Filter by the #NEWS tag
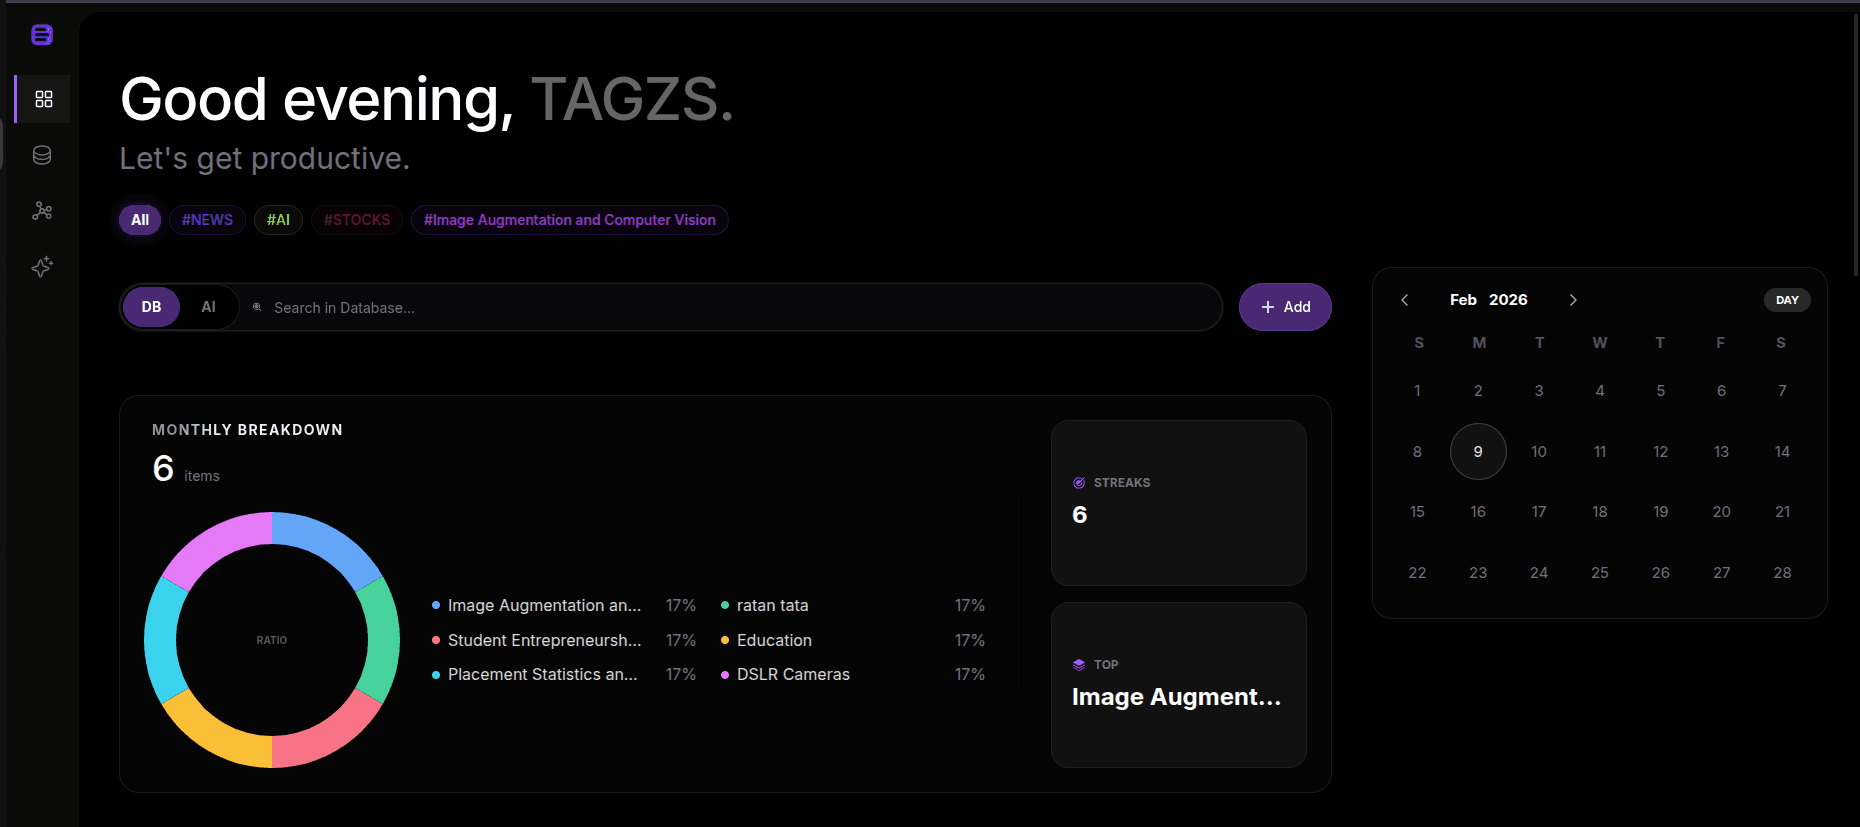The height and width of the screenshot is (827, 1860). (207, 220)
